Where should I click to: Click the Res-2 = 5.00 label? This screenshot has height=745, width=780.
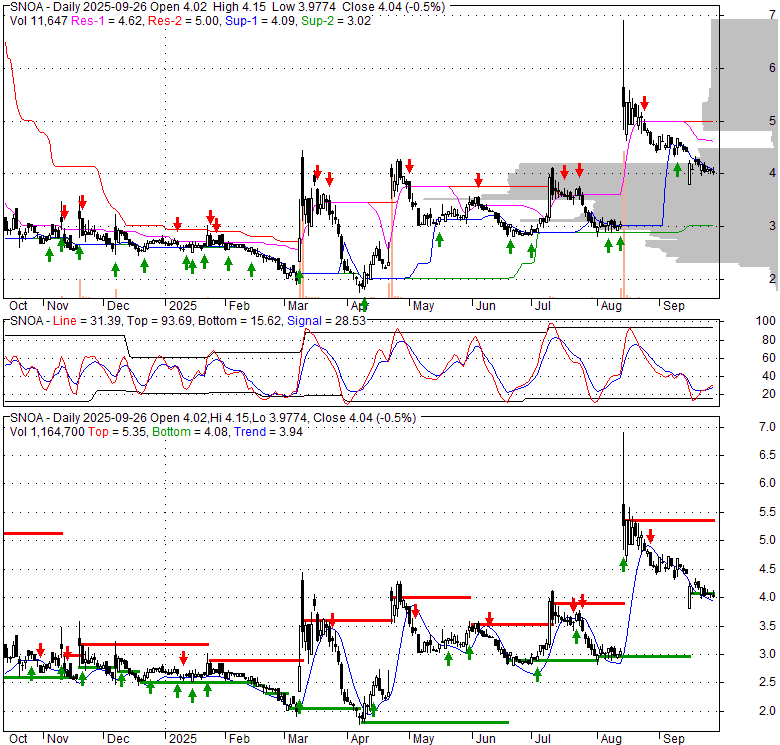[184, 21]
